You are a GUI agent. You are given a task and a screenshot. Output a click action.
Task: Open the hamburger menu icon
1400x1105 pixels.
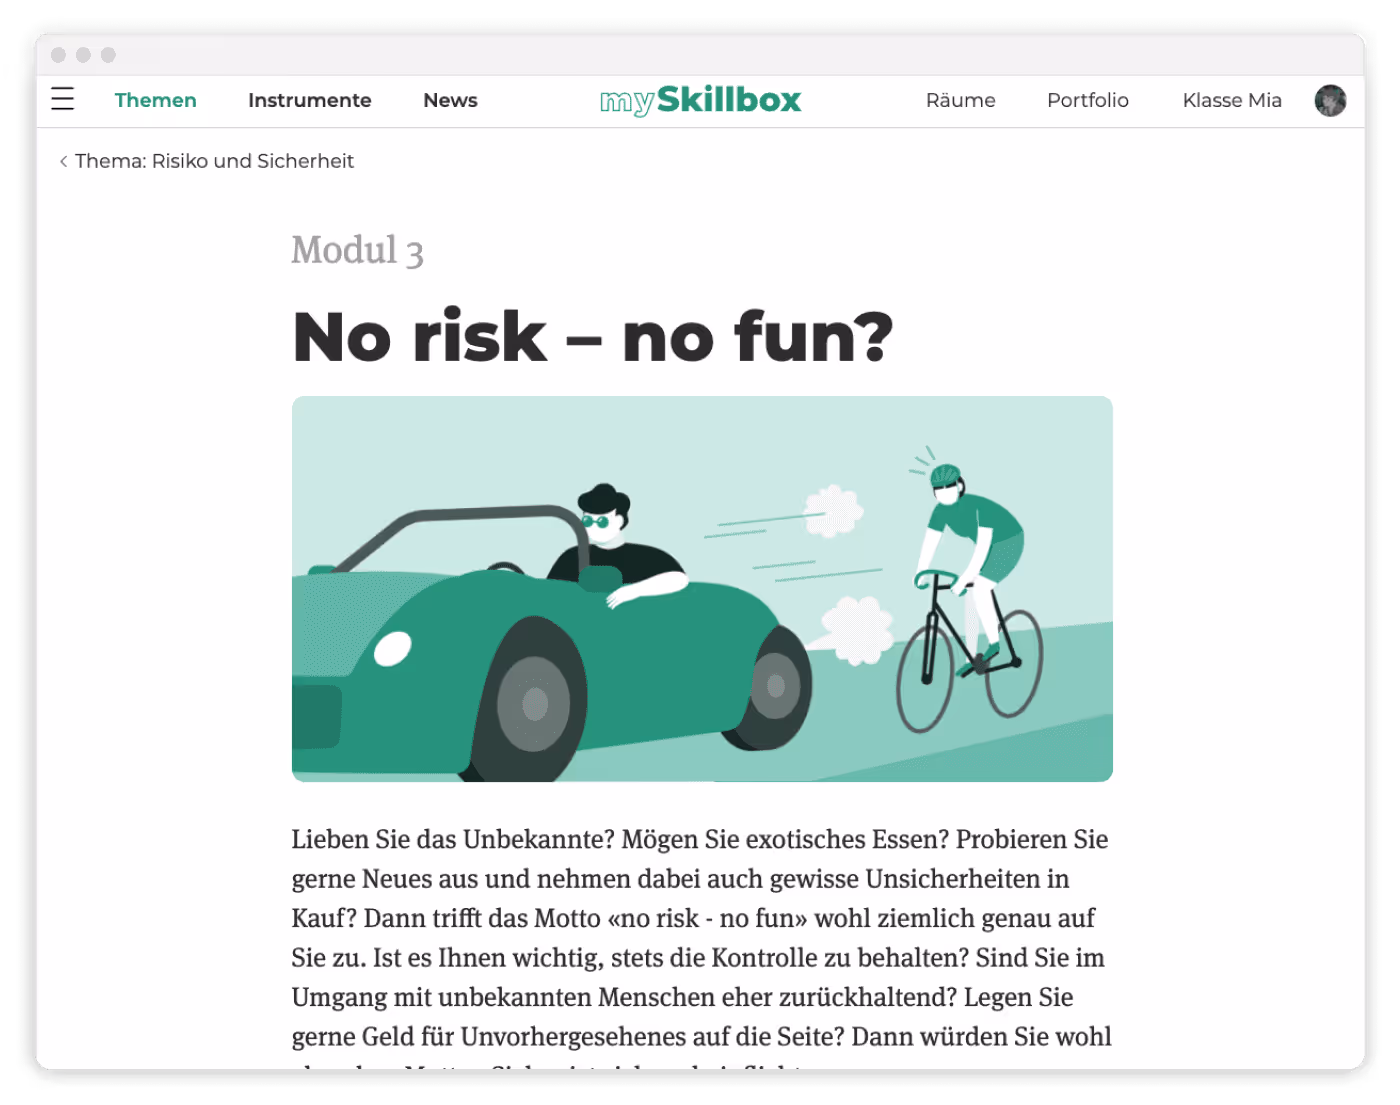[x=63, y=99]
